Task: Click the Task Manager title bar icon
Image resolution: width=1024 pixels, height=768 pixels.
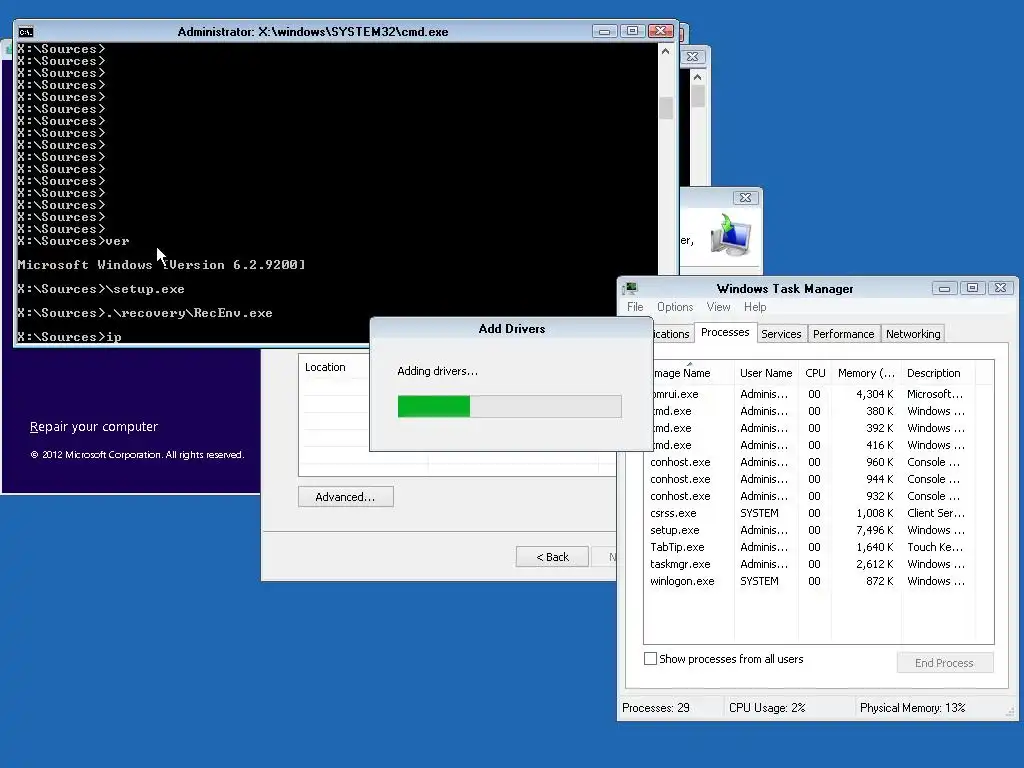Action: [630, 288]
